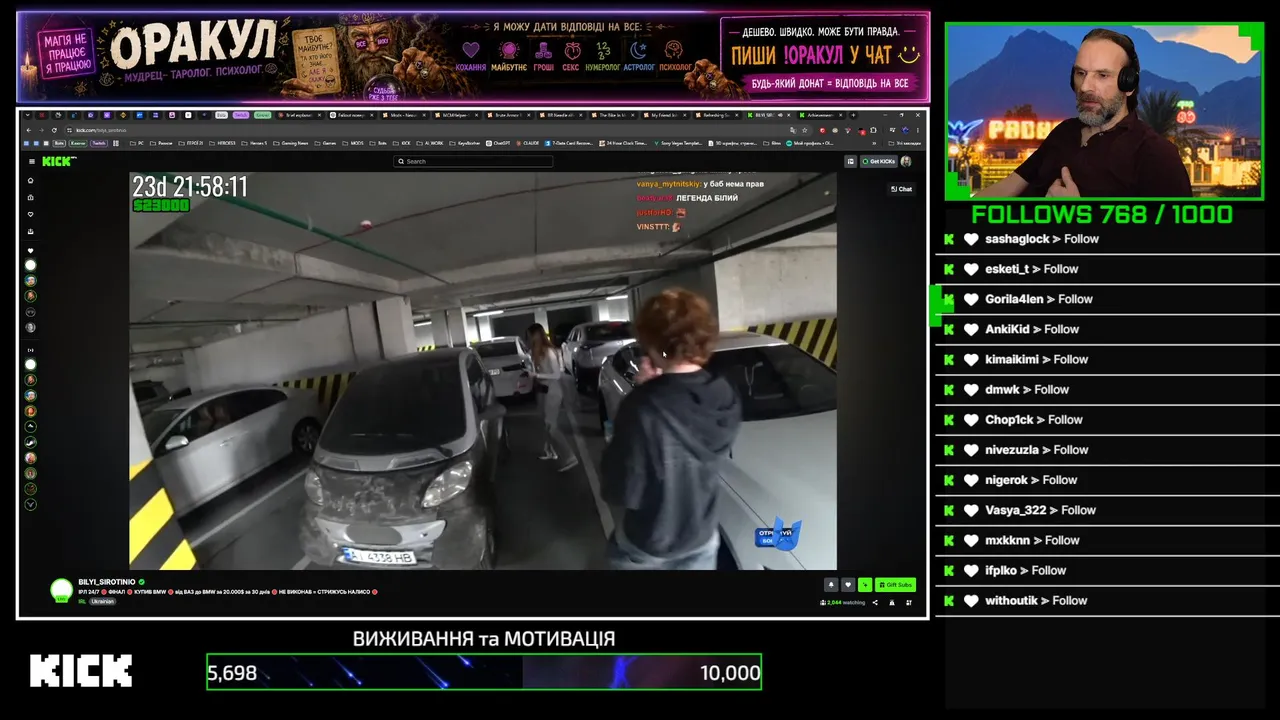
Task: Click the mxkknn follow alert row
Action: (1107, 540)
